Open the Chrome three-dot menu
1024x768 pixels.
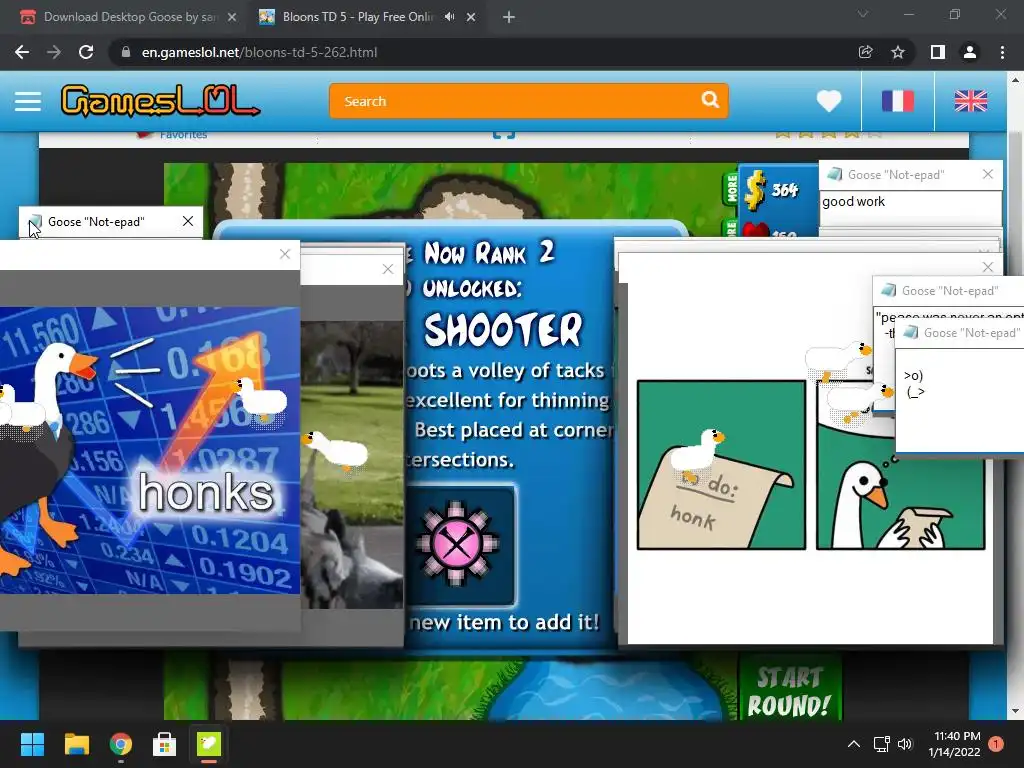click(1002, 52)
